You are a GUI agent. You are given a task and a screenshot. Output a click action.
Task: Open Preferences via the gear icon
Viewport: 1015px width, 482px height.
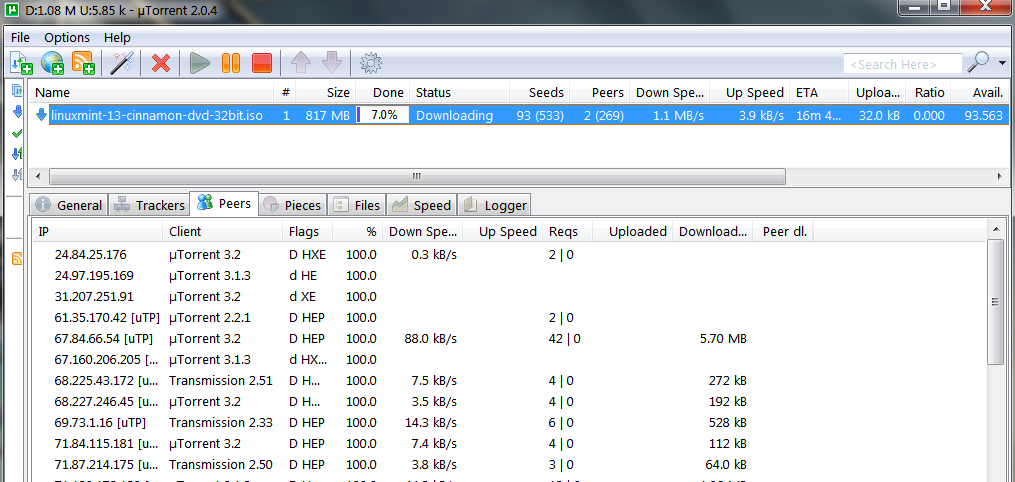(x=371, y=63)
